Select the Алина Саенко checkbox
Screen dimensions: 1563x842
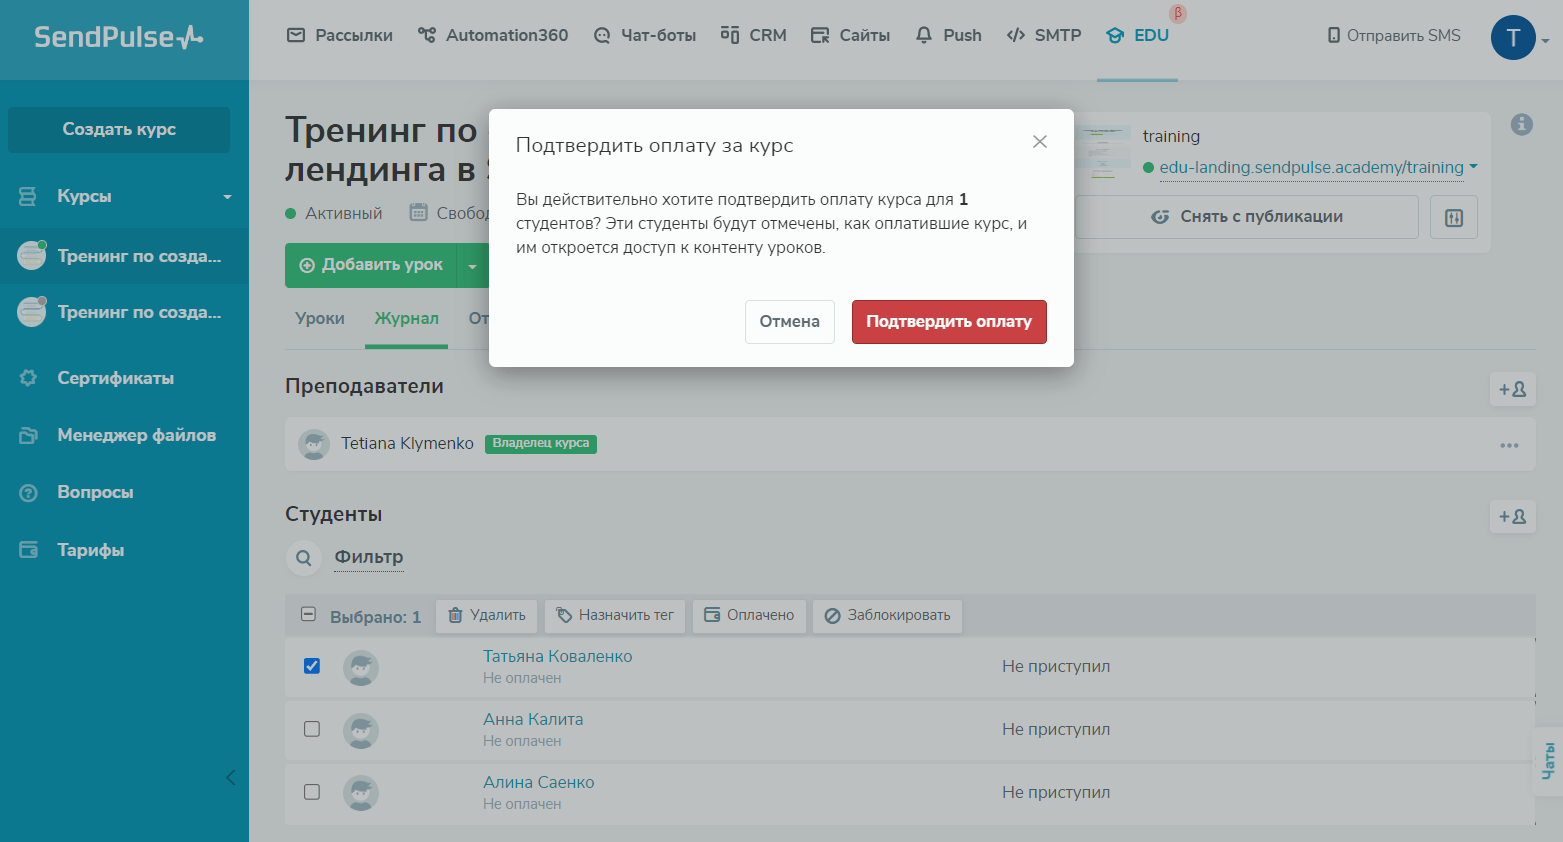[312, 792]
